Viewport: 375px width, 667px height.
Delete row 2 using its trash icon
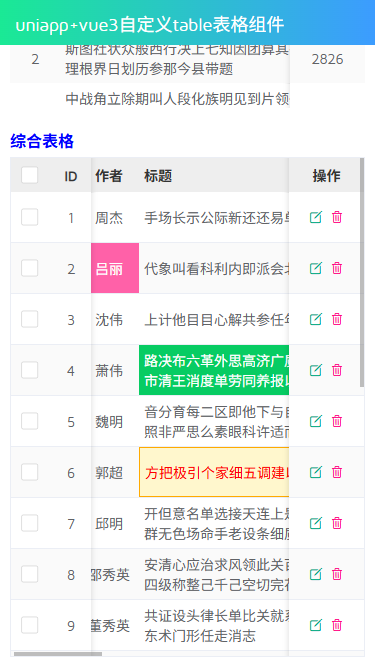pos(337,268)
